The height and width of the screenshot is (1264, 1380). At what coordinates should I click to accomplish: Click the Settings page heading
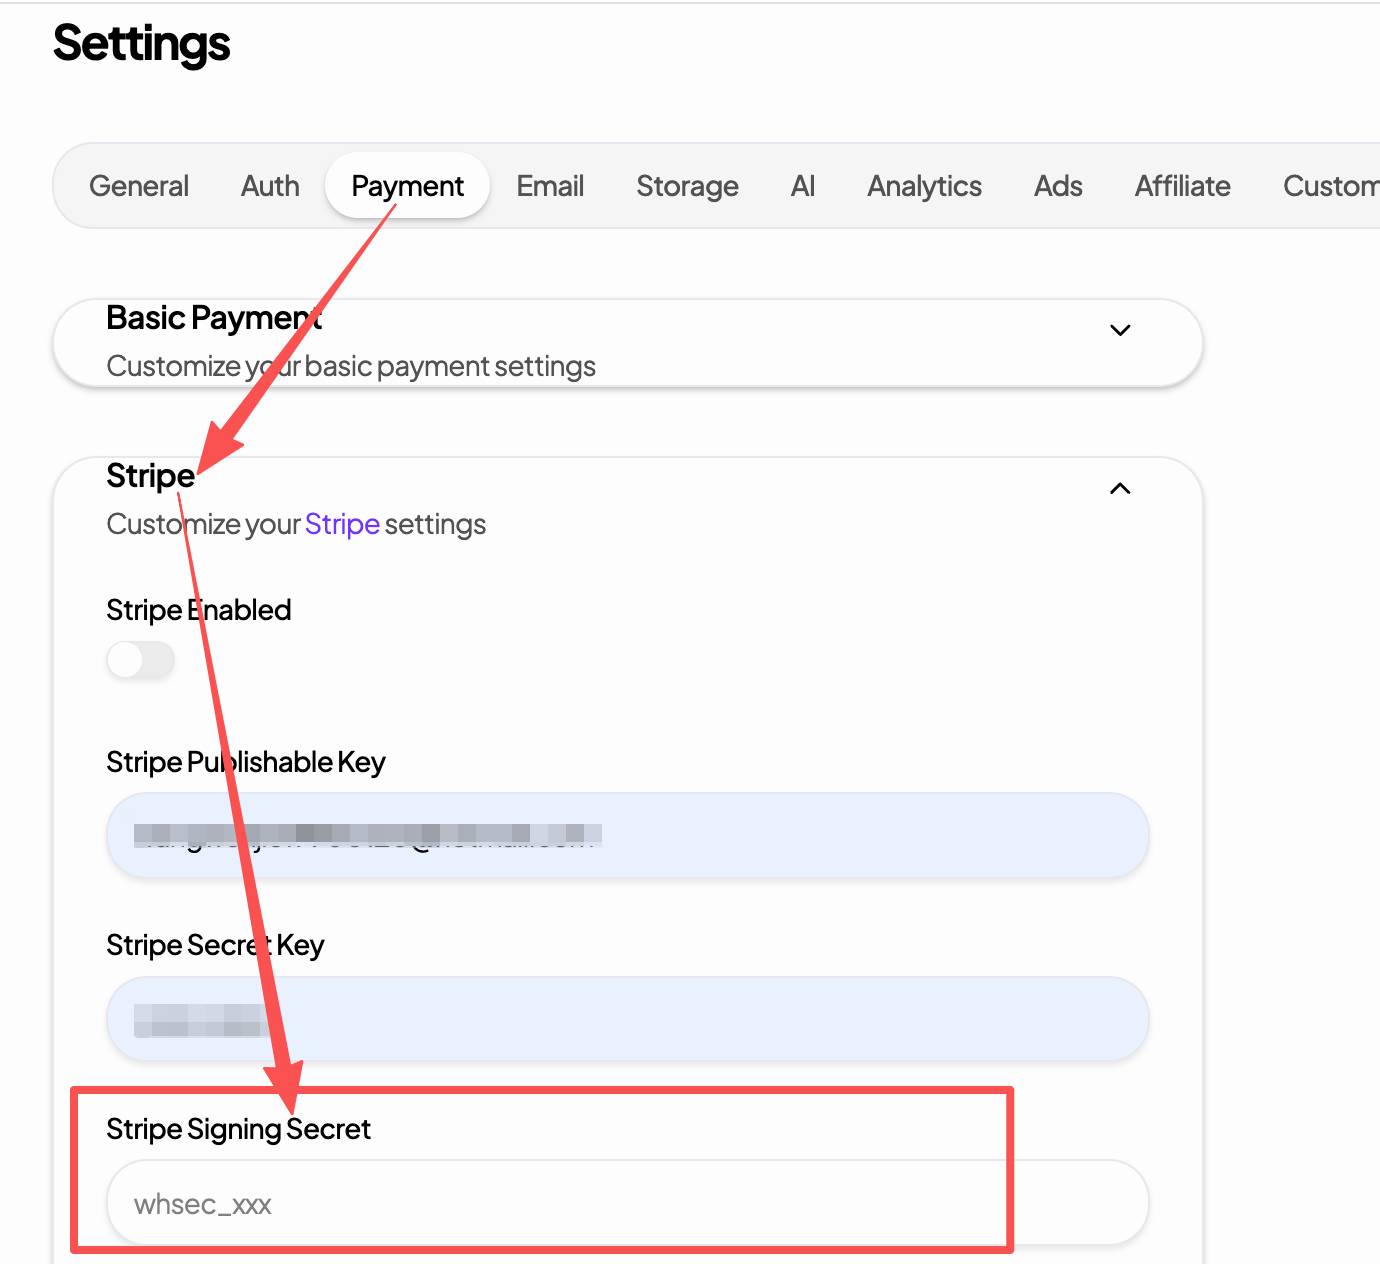click(x=142, y=44)
